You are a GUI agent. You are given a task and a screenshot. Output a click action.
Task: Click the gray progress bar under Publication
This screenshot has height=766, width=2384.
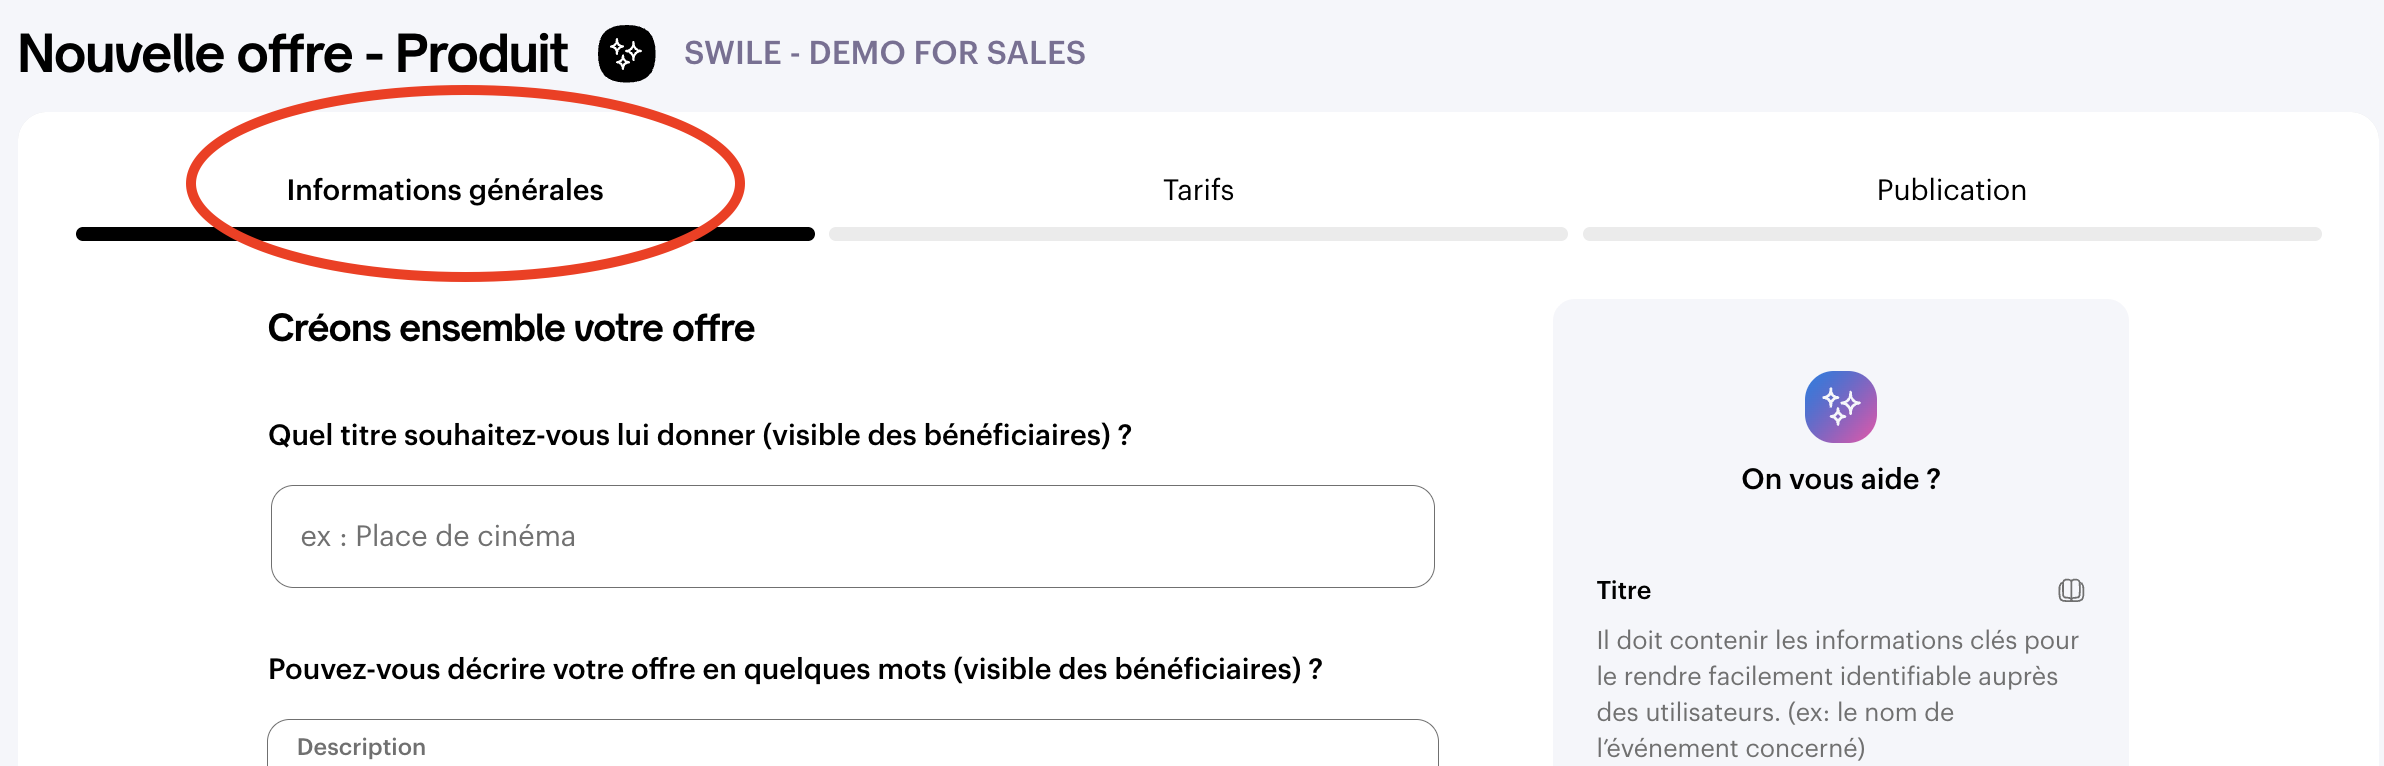[1951, 234]
